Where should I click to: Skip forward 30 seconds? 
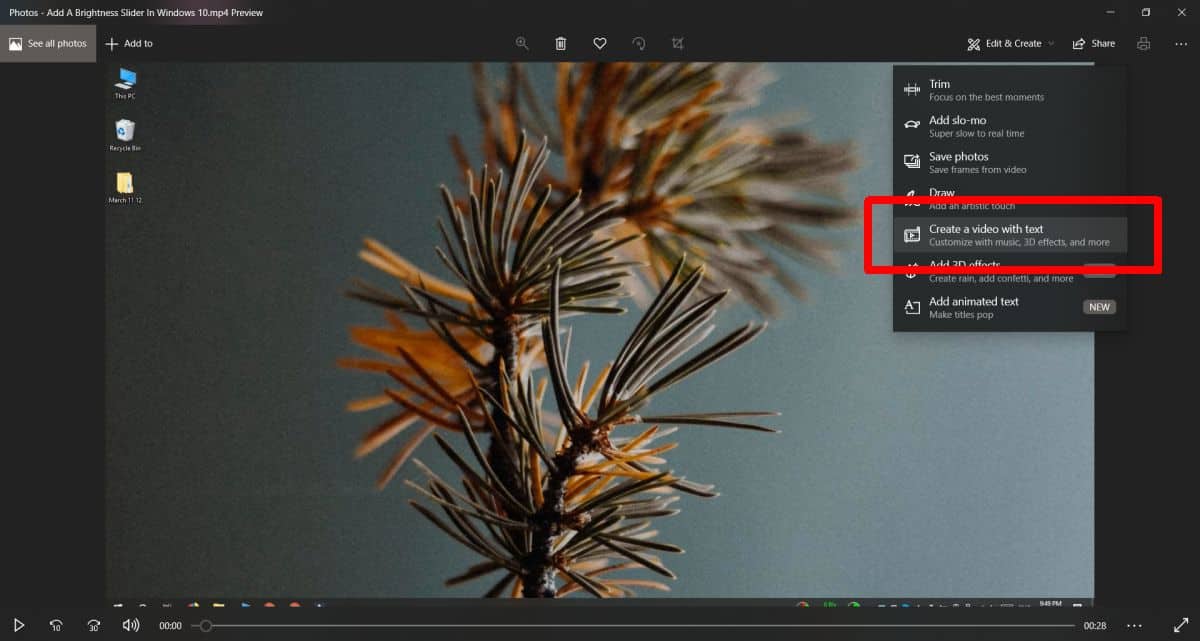coord(93,625)
